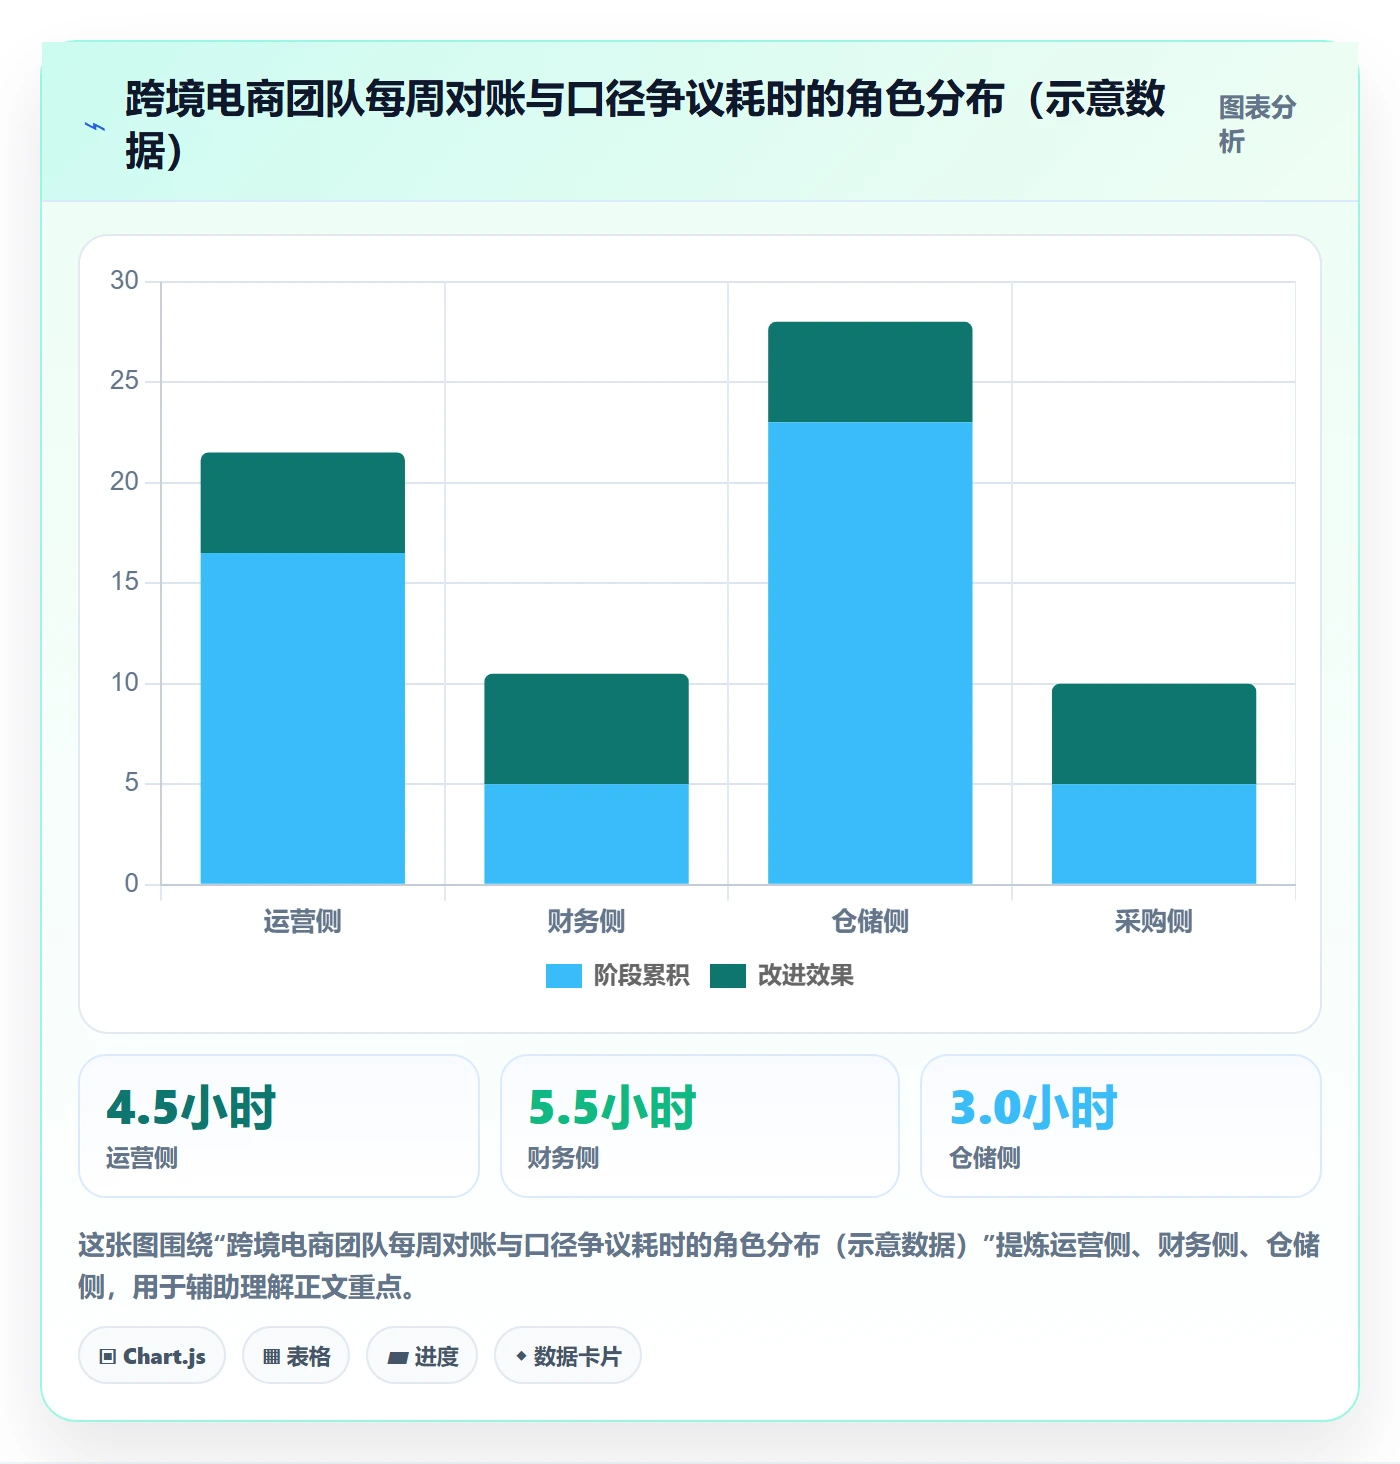Image resolution: width=1400 pixels, height=1464 pixels.
Task: Click the 财务侧 x-axis label
Action: pos(587,921)
